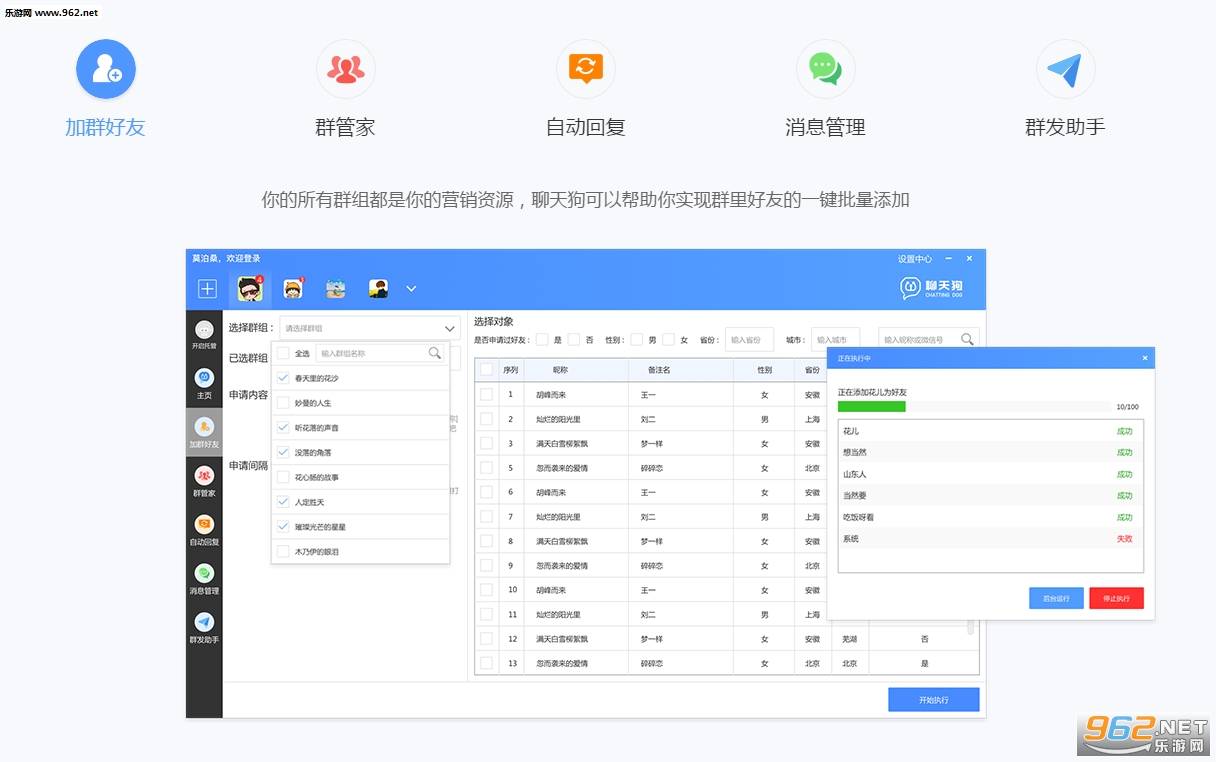Click the plus icon to add account
This screenshot has height=762, width=1216.
207,289
